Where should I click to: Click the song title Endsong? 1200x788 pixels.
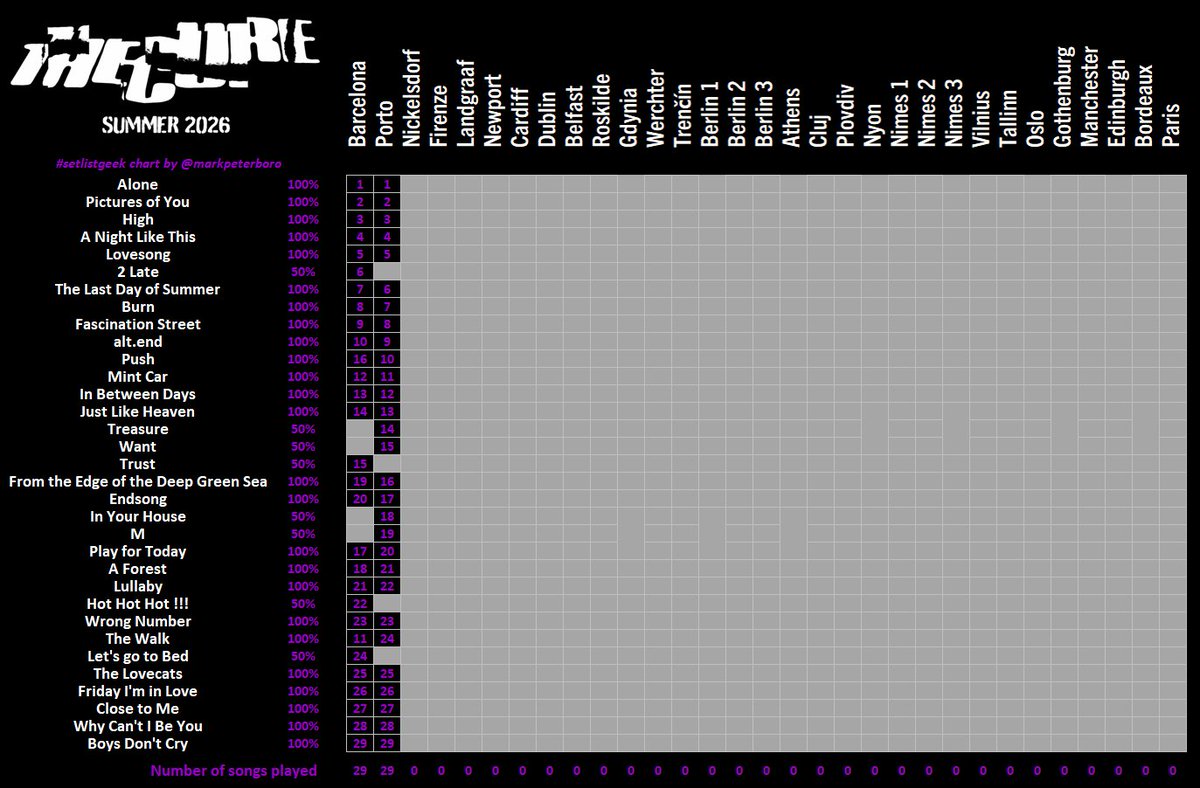click(138, 499)
